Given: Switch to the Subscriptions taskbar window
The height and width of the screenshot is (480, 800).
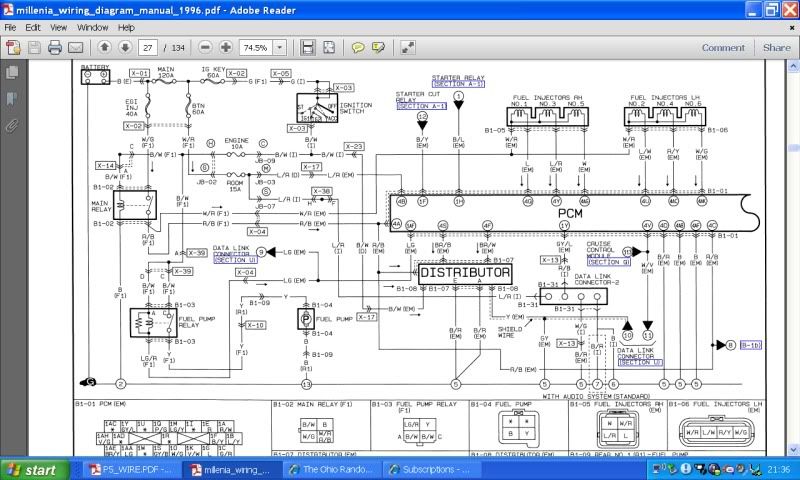Looking at the screenshot, I should [432, 469].
